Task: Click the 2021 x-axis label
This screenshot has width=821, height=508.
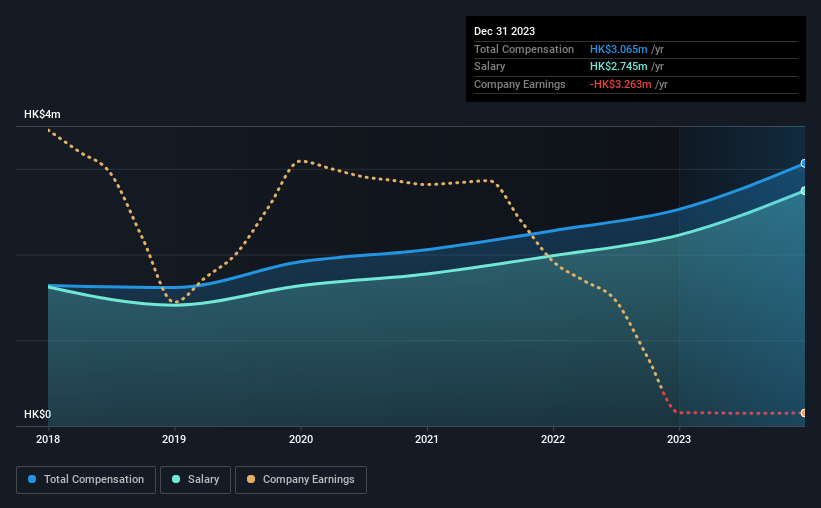Action: point(427,439)
